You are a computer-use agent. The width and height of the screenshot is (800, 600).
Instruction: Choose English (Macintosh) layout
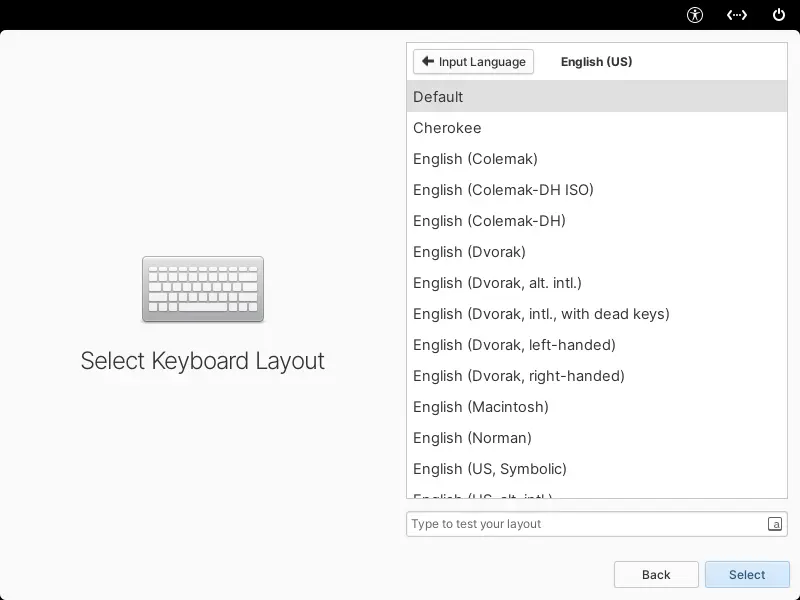click(x=596, y=407)
